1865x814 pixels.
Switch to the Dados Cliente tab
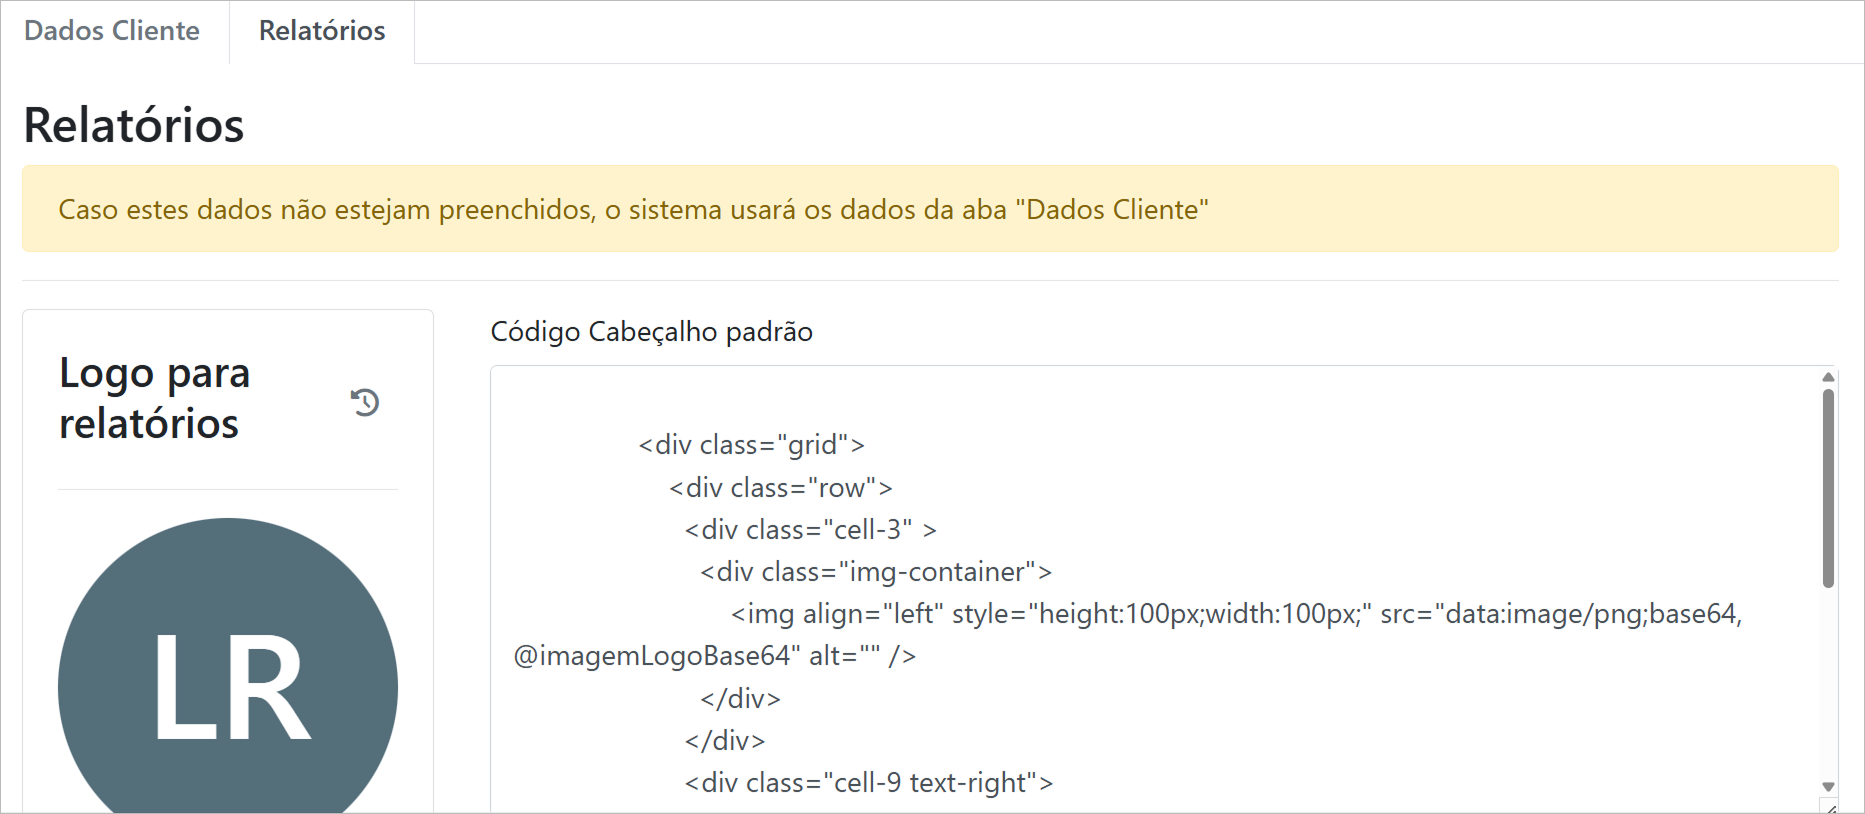[x=112, y=31]
